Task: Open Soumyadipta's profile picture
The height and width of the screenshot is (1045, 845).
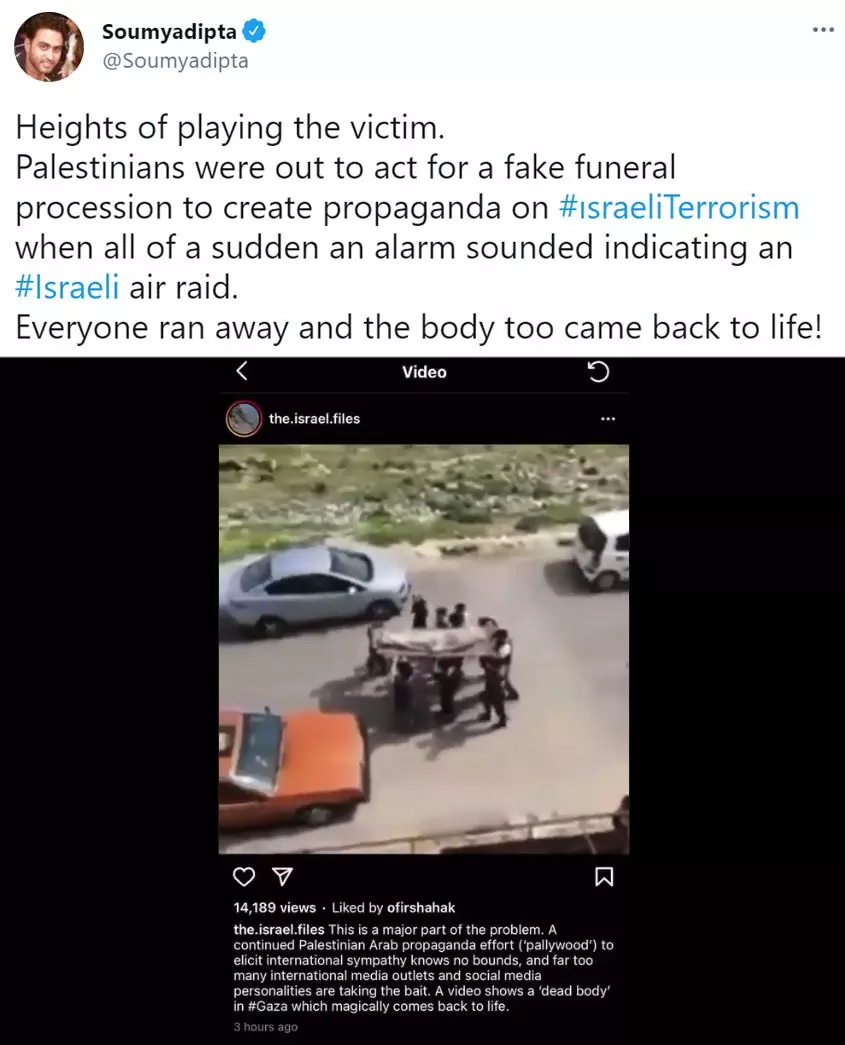Action: (x=49, y=47)
